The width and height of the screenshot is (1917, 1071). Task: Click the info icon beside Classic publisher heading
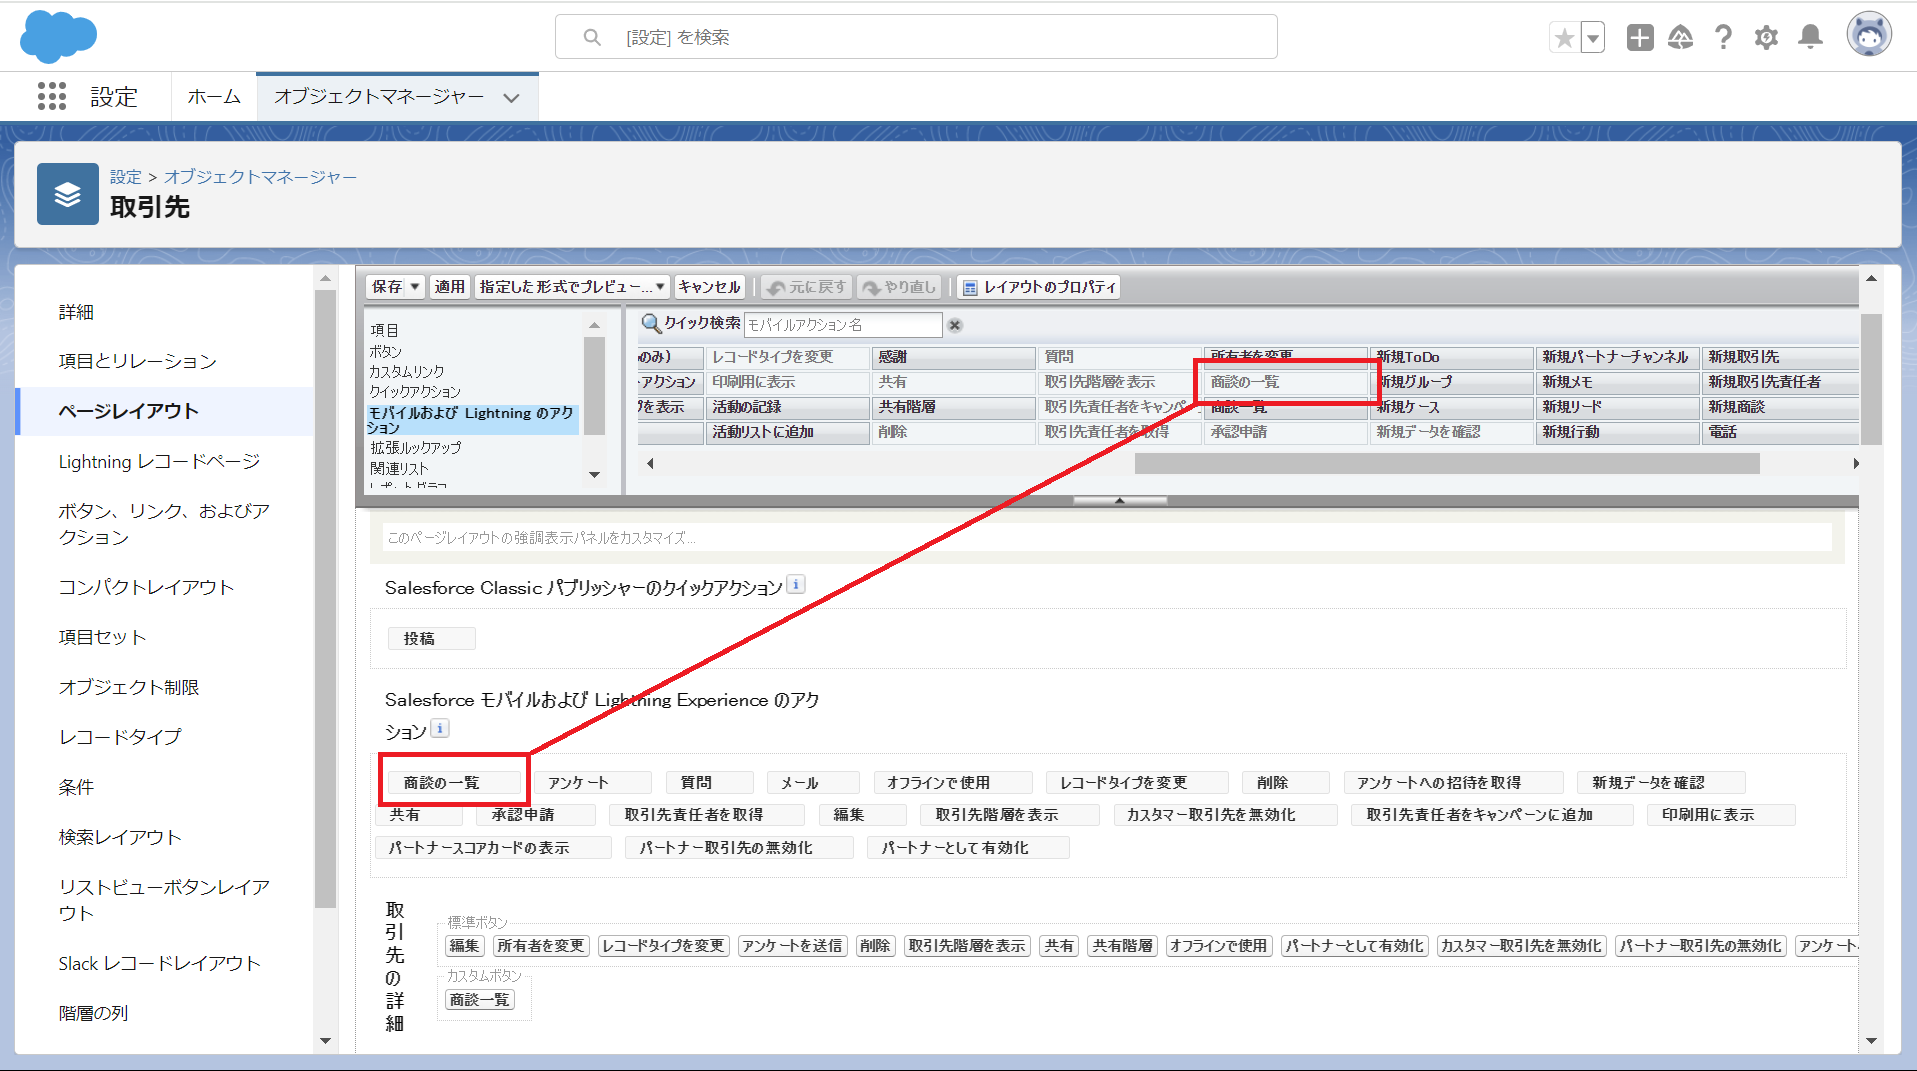(x=796, y=585)
